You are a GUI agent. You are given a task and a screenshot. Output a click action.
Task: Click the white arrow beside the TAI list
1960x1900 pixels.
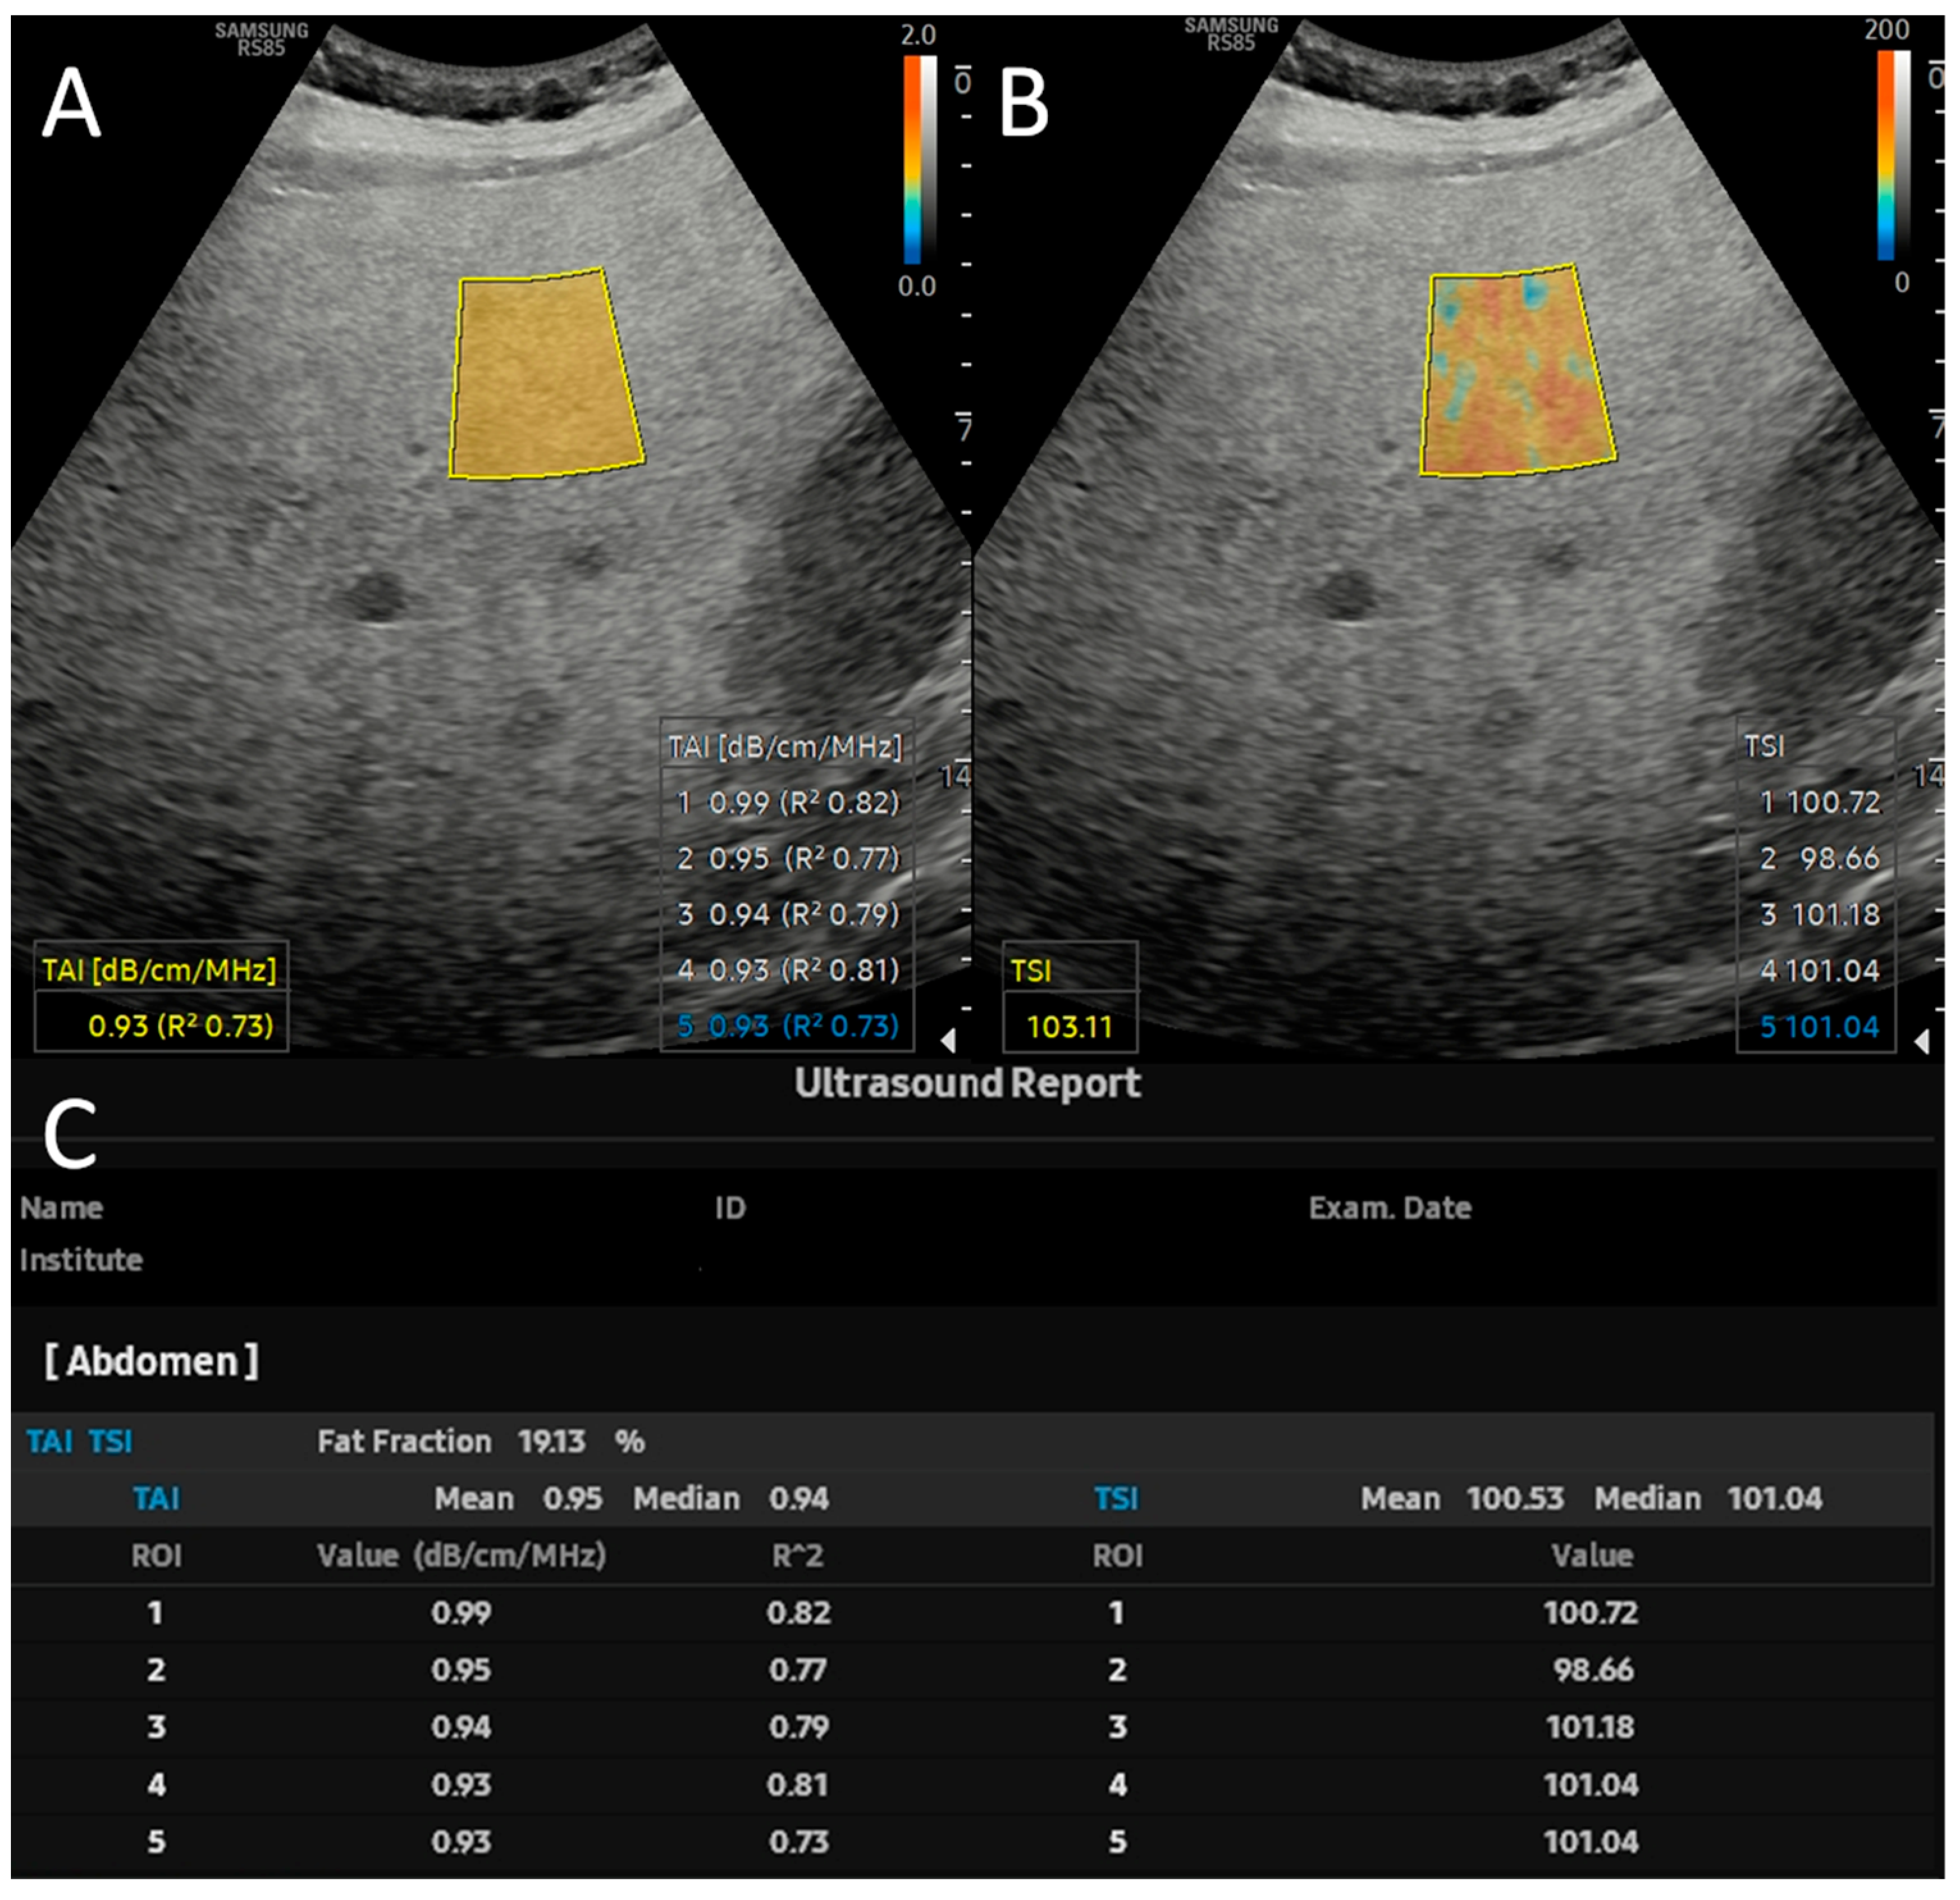tap(948, 1041)
